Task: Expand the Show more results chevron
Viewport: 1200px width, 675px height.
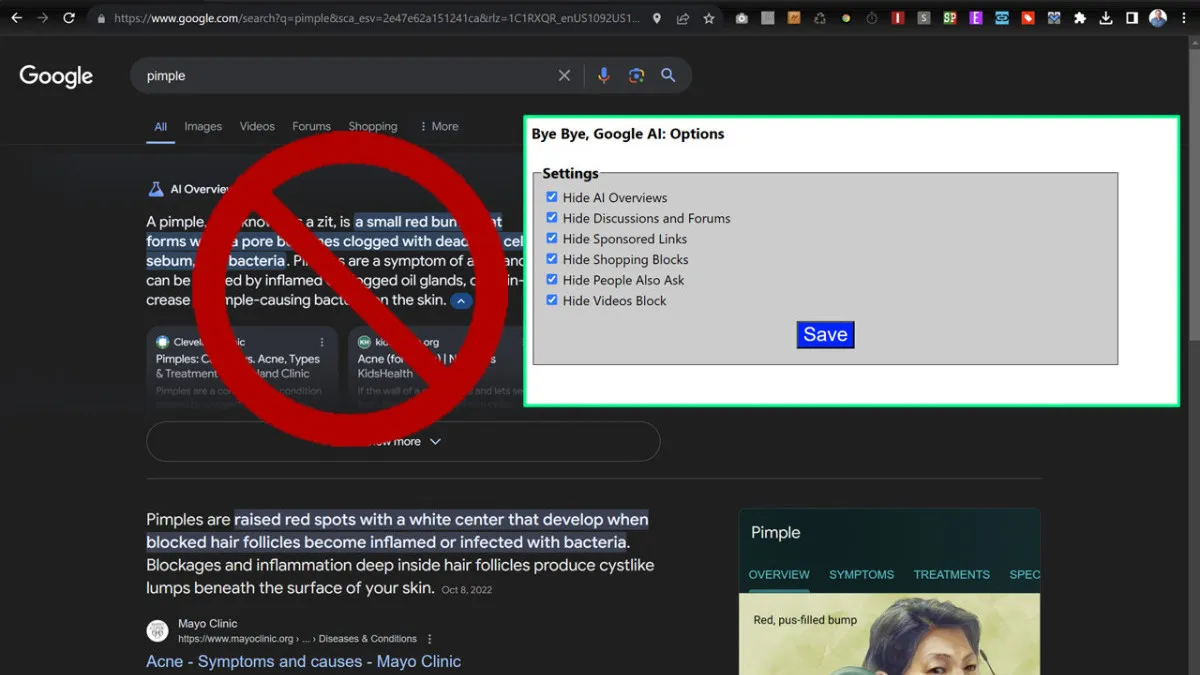Action: click(434, 441)
